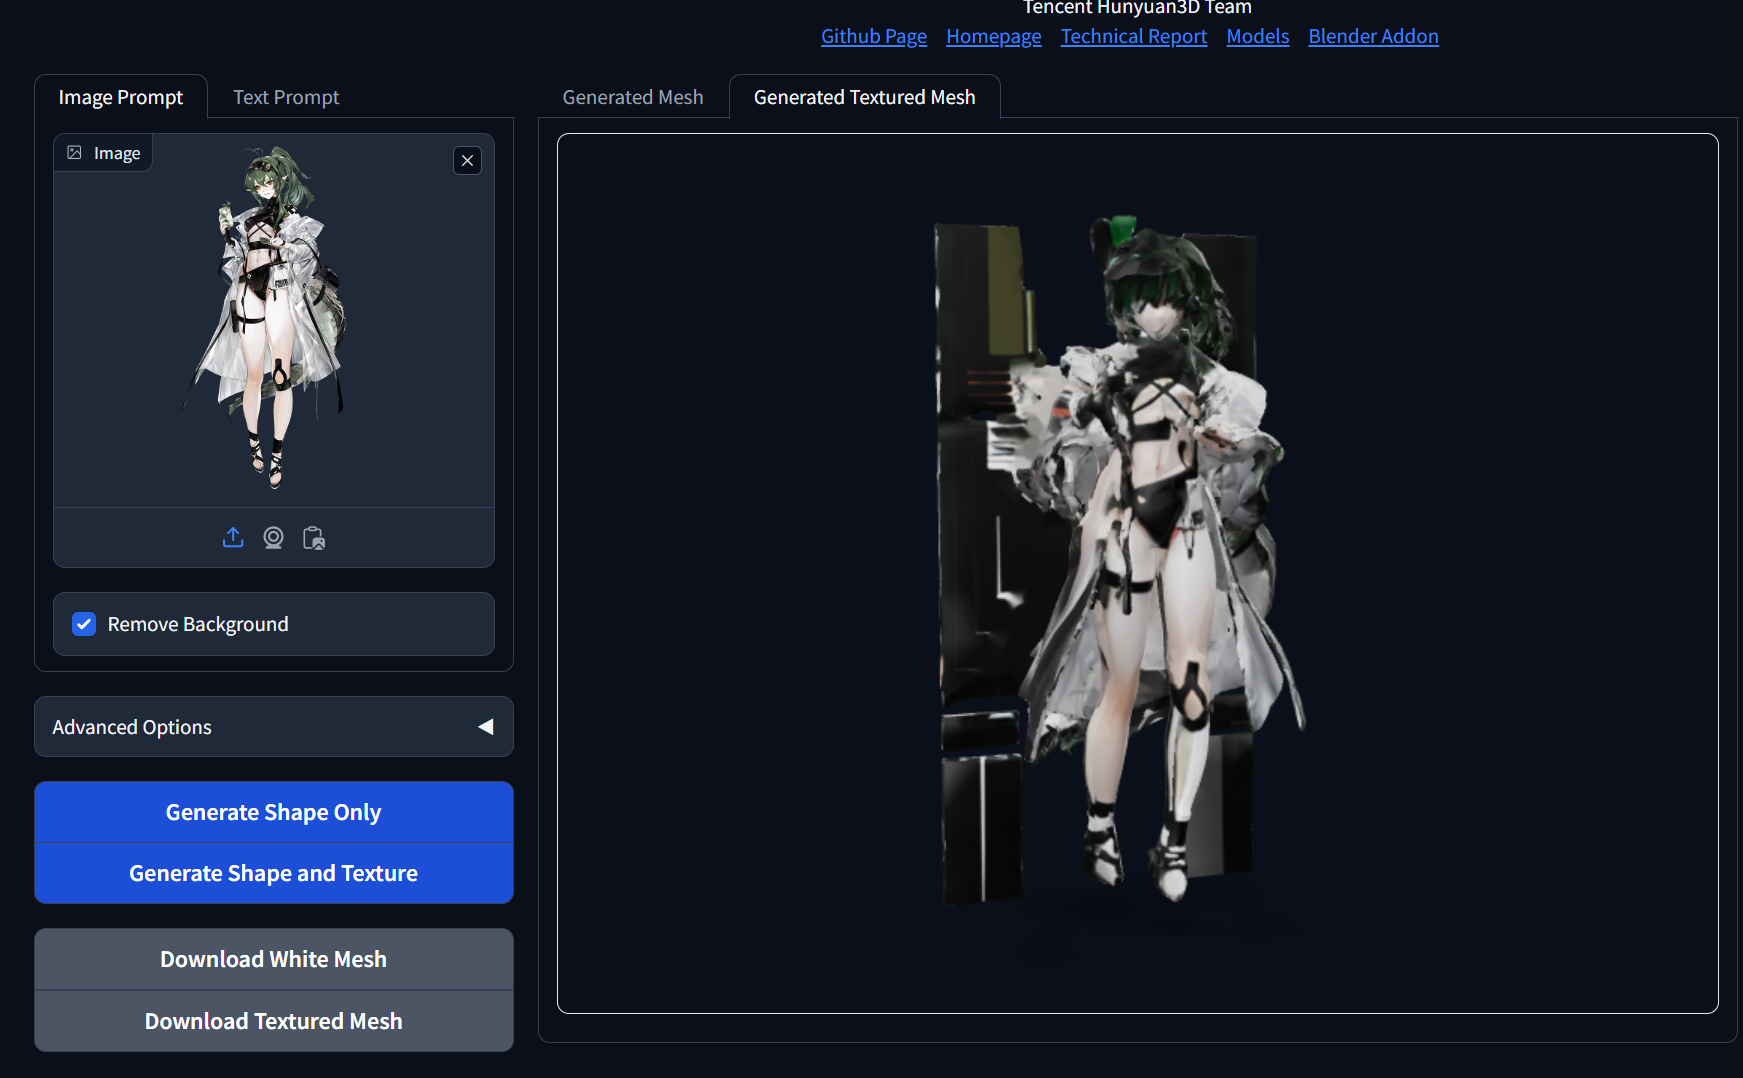The width and height of the screenshot is (1743, 1078).
Task: Open the Models link
Action: pyautogui.click(x=1258, y=36)
